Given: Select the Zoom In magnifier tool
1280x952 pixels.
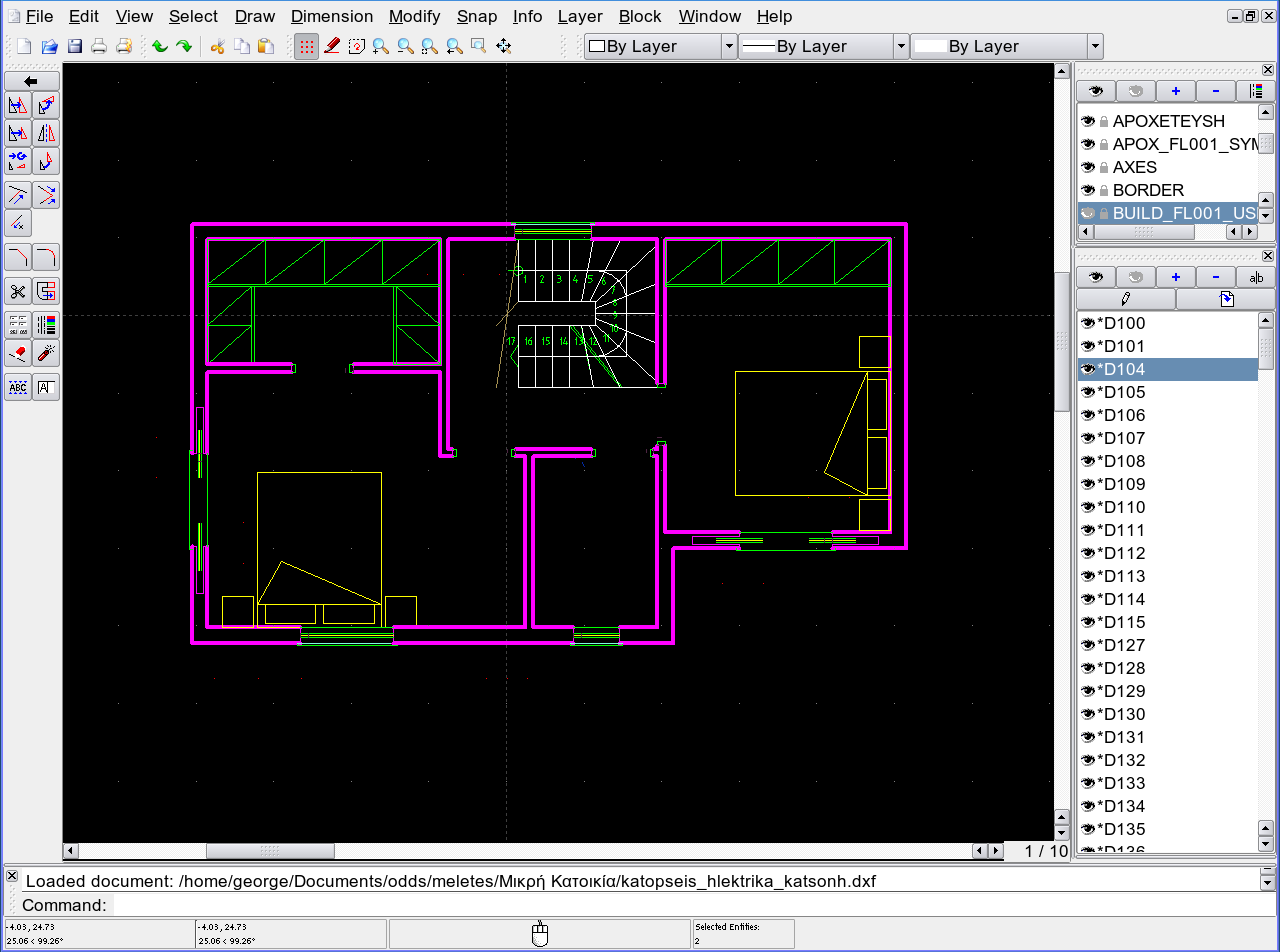Looking at the screenshot, I should (x=381, y=46).
